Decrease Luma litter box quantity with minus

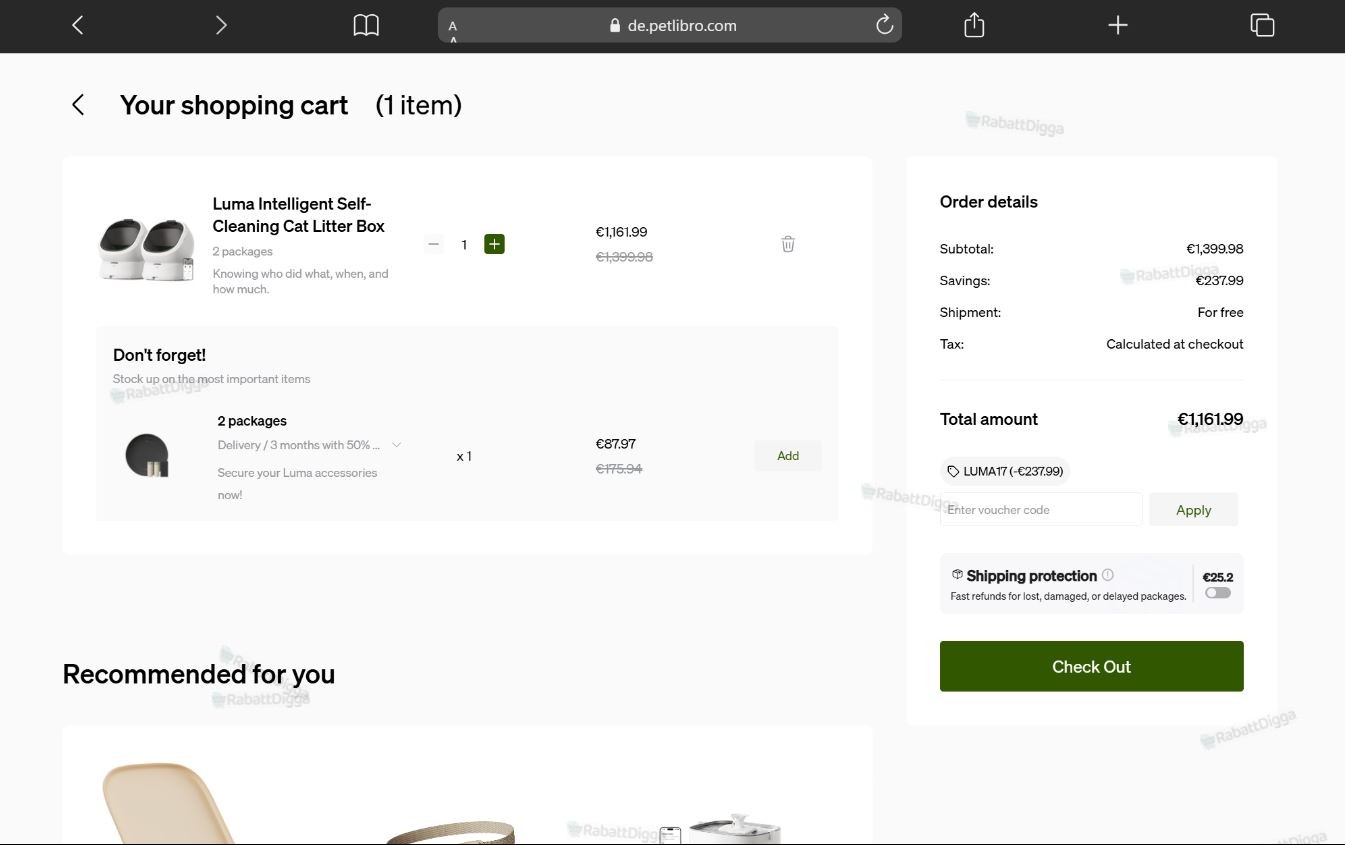433,244
